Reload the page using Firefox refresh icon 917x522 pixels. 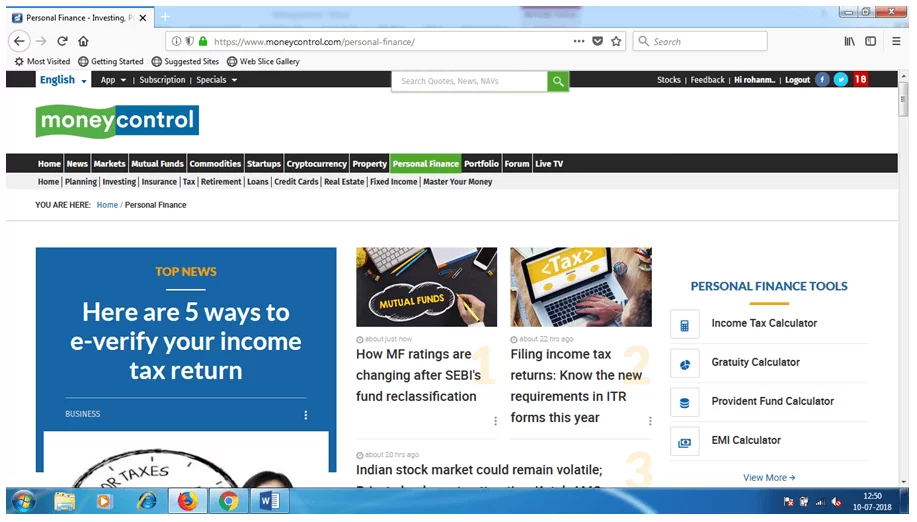pyautogui.click(x=62, y=42)
